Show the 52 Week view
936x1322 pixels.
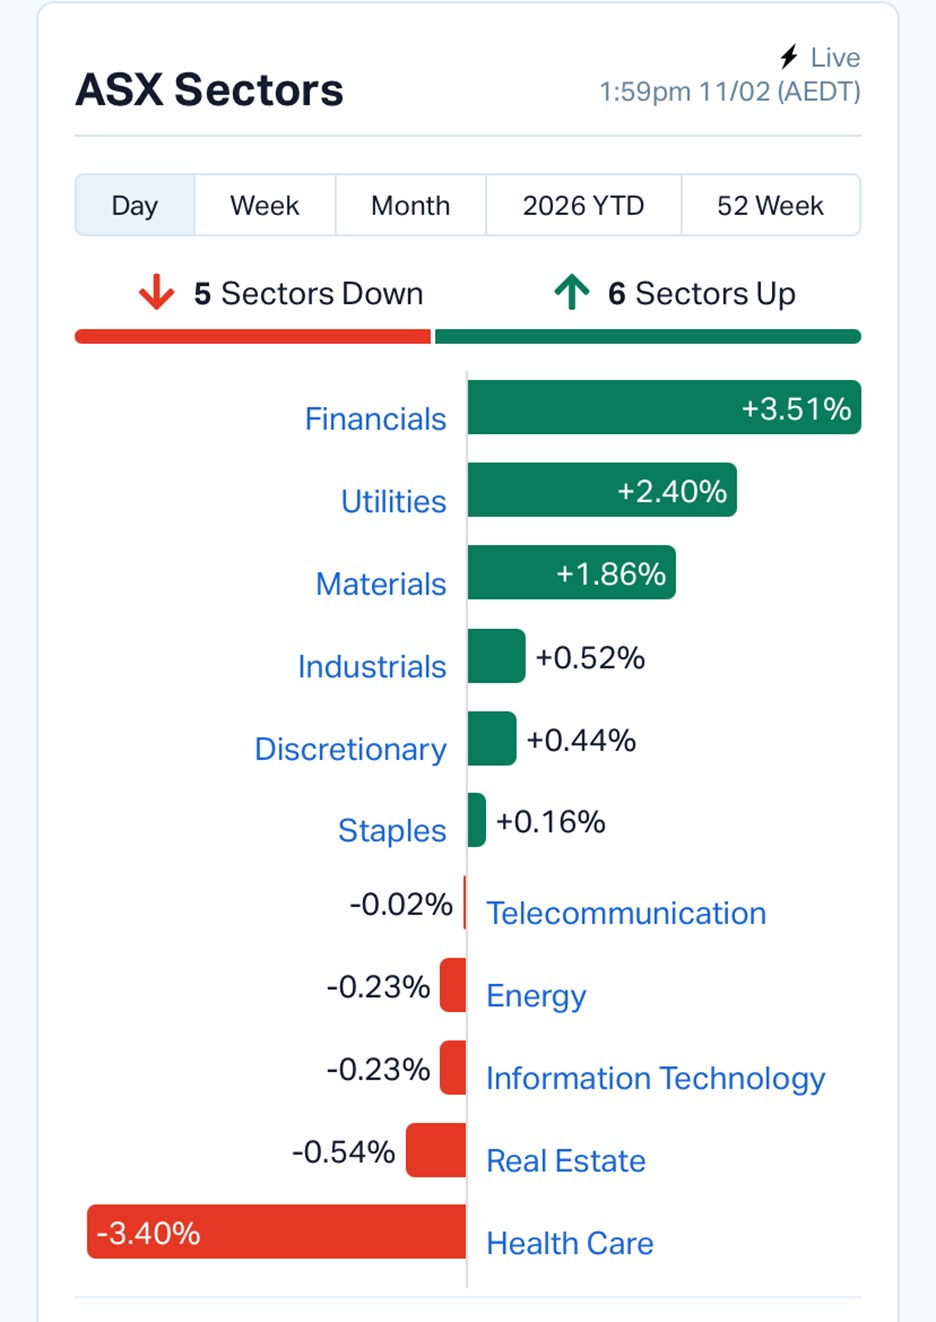click(x=770, y=206)
